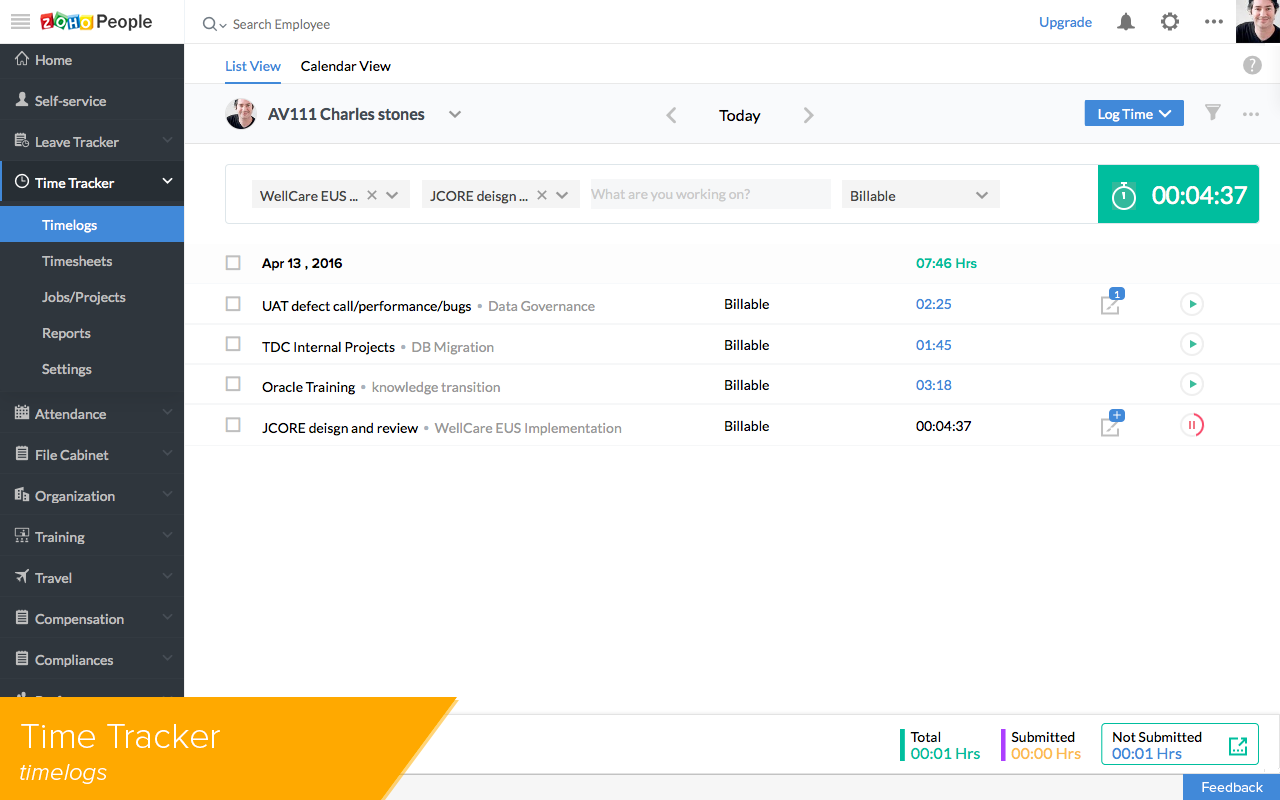The image size is (1280, 800).
Task: Switch to the Calendar View tab
Action: 346,66
